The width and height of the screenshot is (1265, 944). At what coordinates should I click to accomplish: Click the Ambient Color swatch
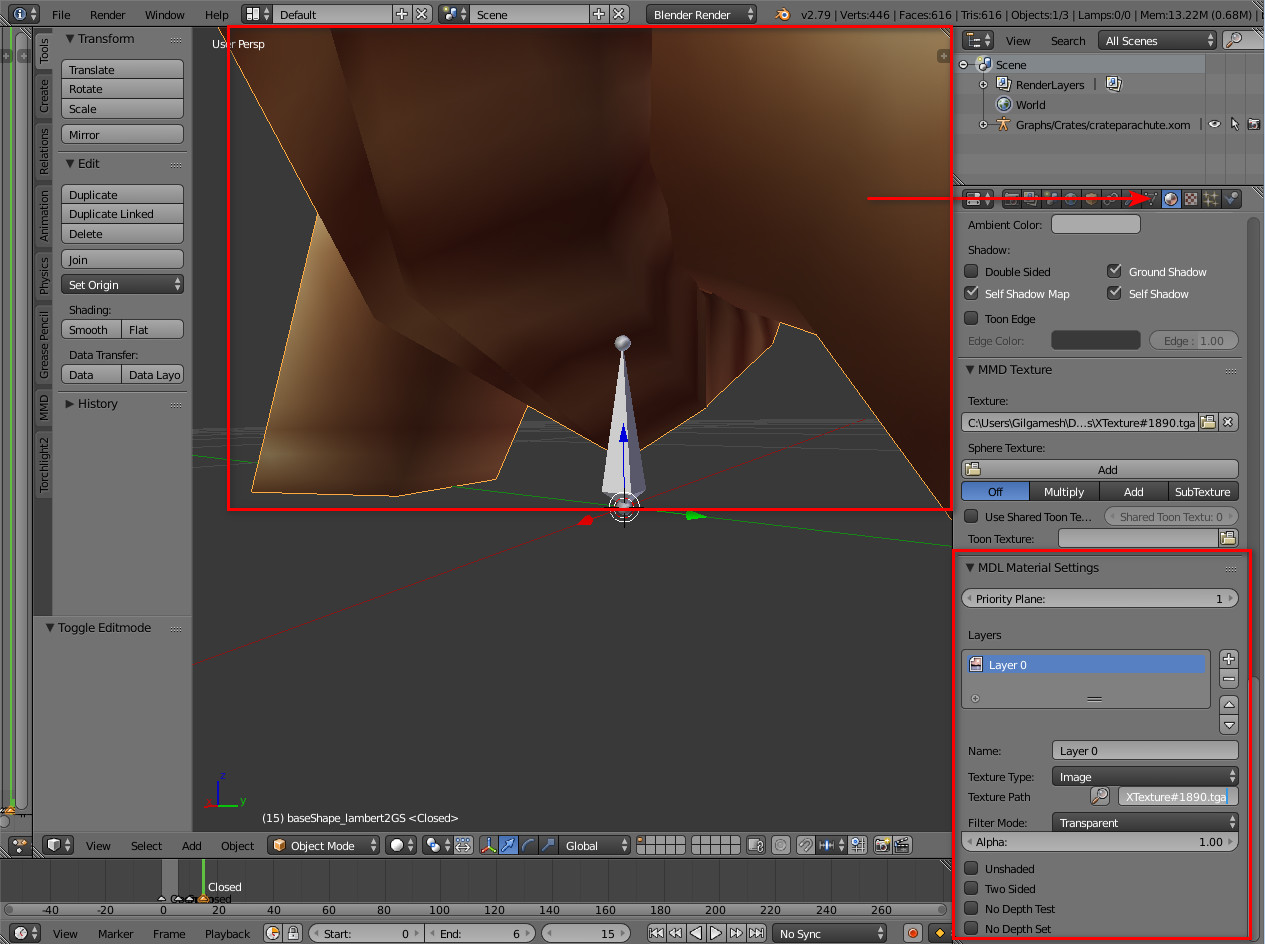(x=1096, y=224)
